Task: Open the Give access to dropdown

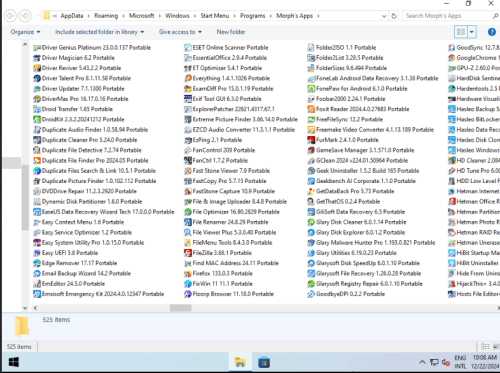Action: tap(180, 32)
